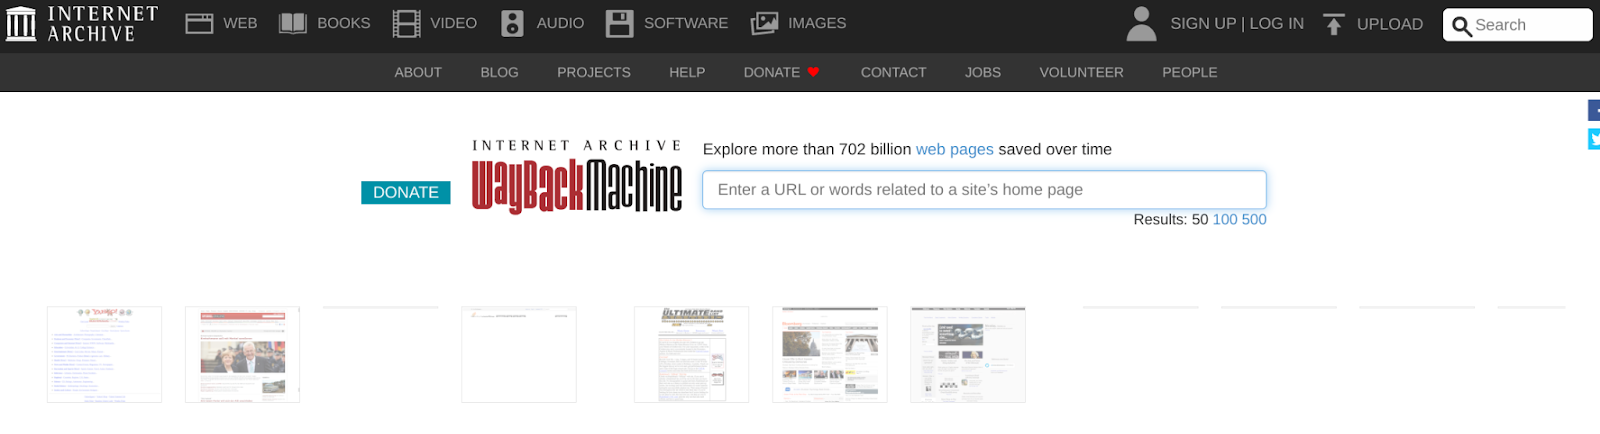Click the IMAGES nav label
Viewport: 1600px width, 434px height.
[817, 23]
